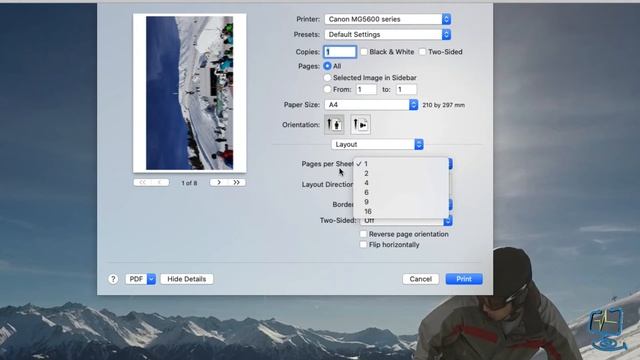Choose 6 pages per sheet
The image size is (640, 360).
point(401,192)
